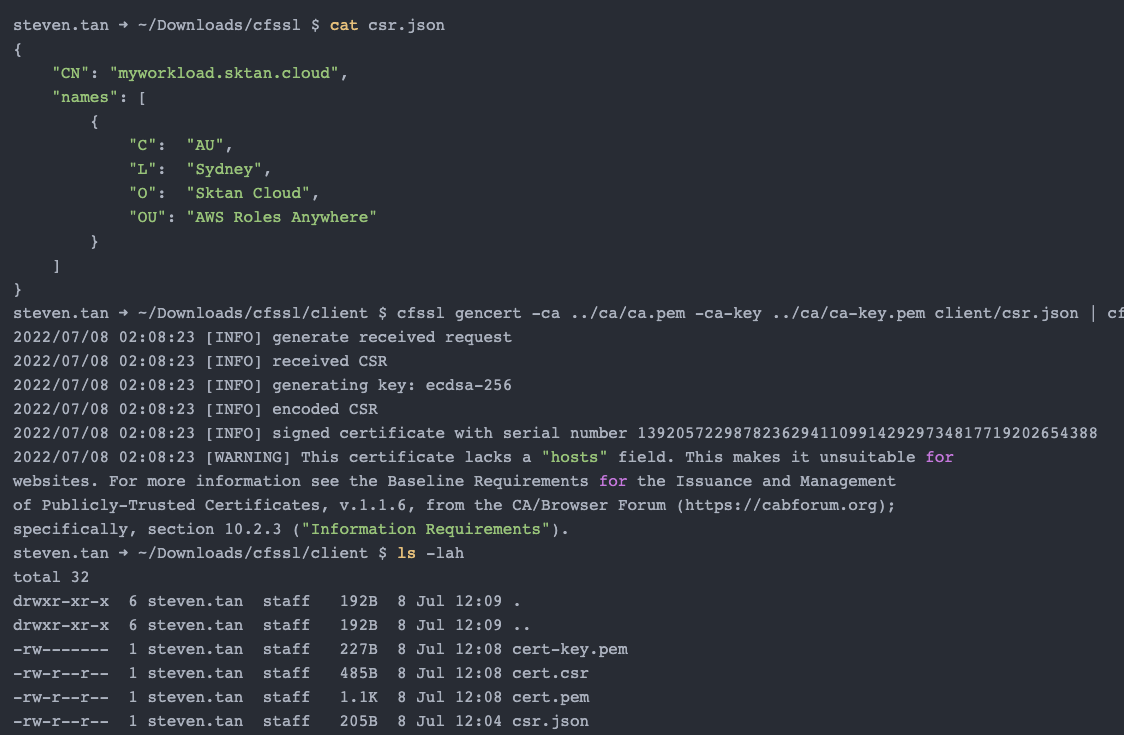Click the "total 32" line

tap(51, 577)
